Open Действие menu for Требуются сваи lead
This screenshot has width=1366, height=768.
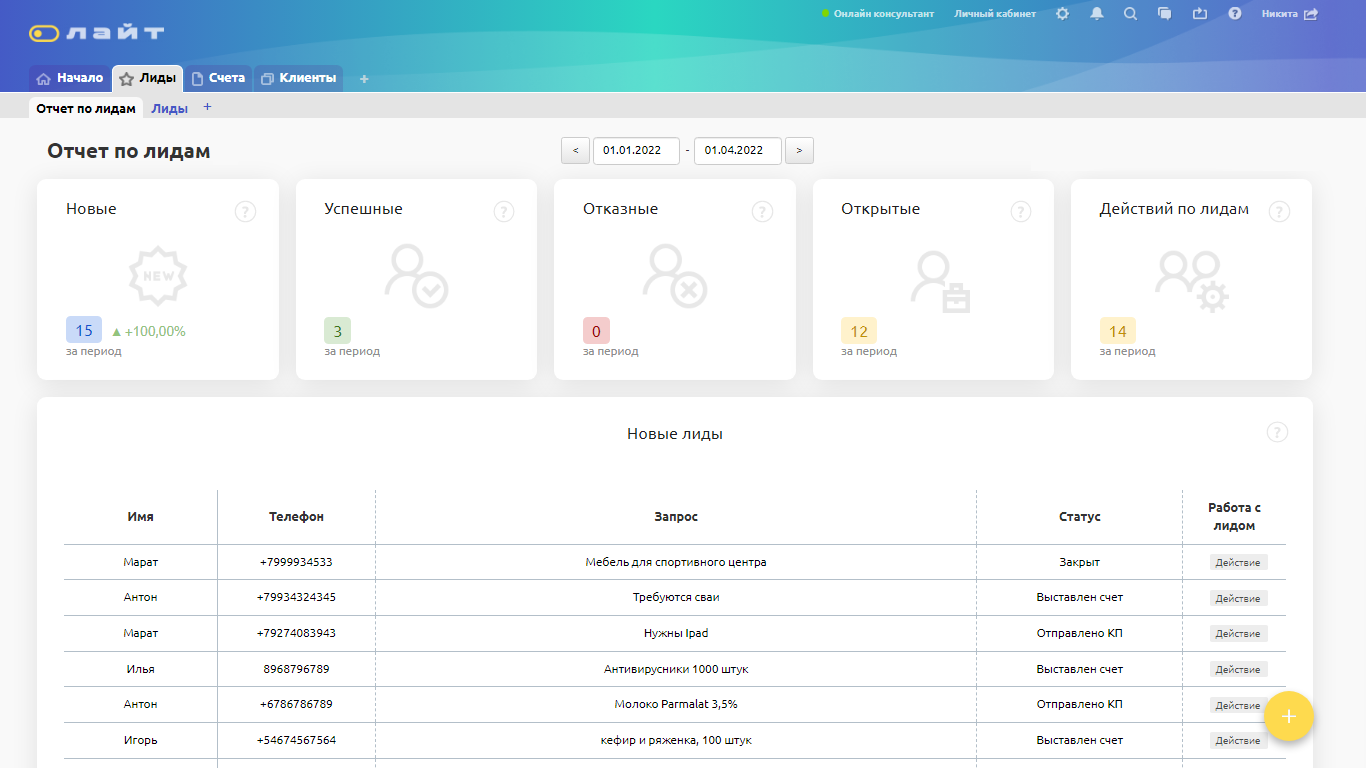pos(1238,598)
